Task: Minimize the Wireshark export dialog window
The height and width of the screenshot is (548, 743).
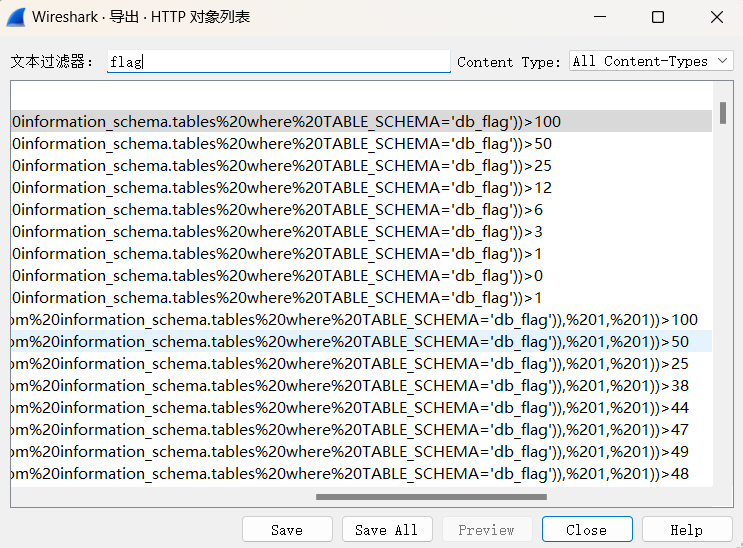Action: (600, 17)
